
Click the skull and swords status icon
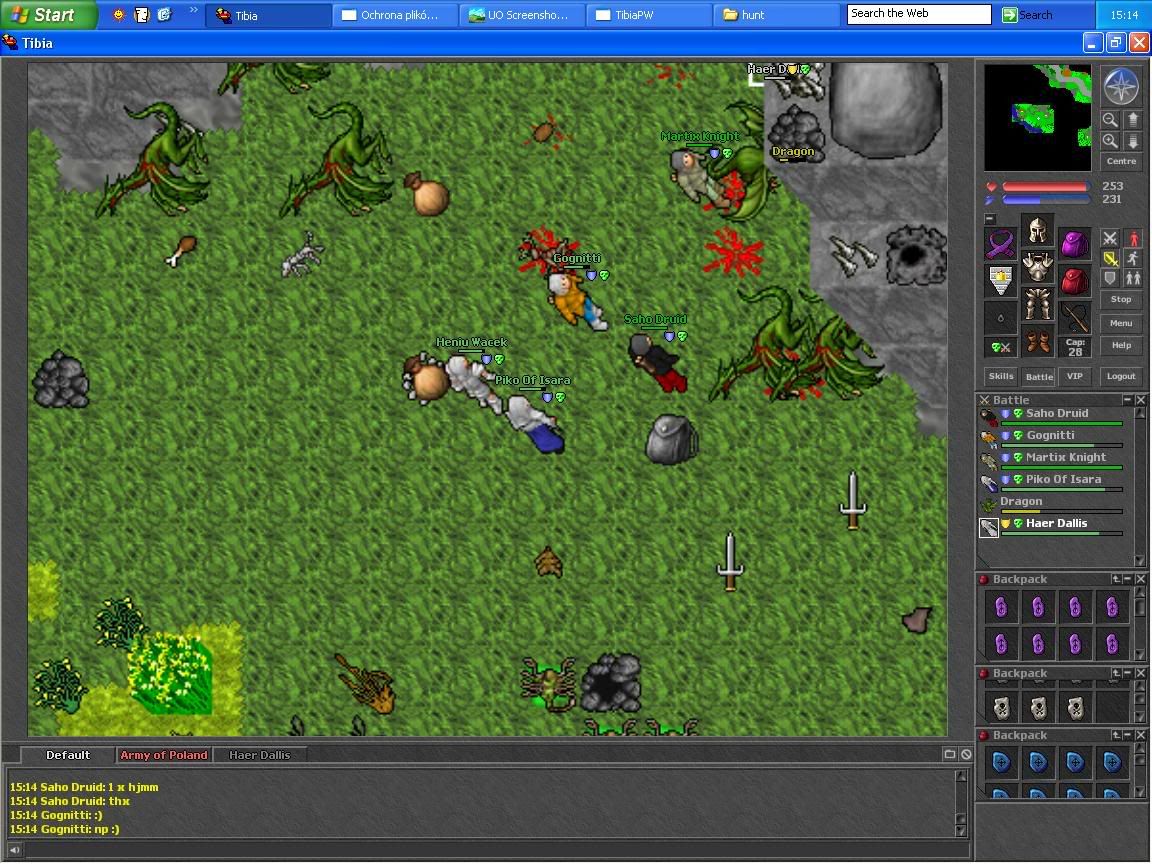pos(1001,347)
